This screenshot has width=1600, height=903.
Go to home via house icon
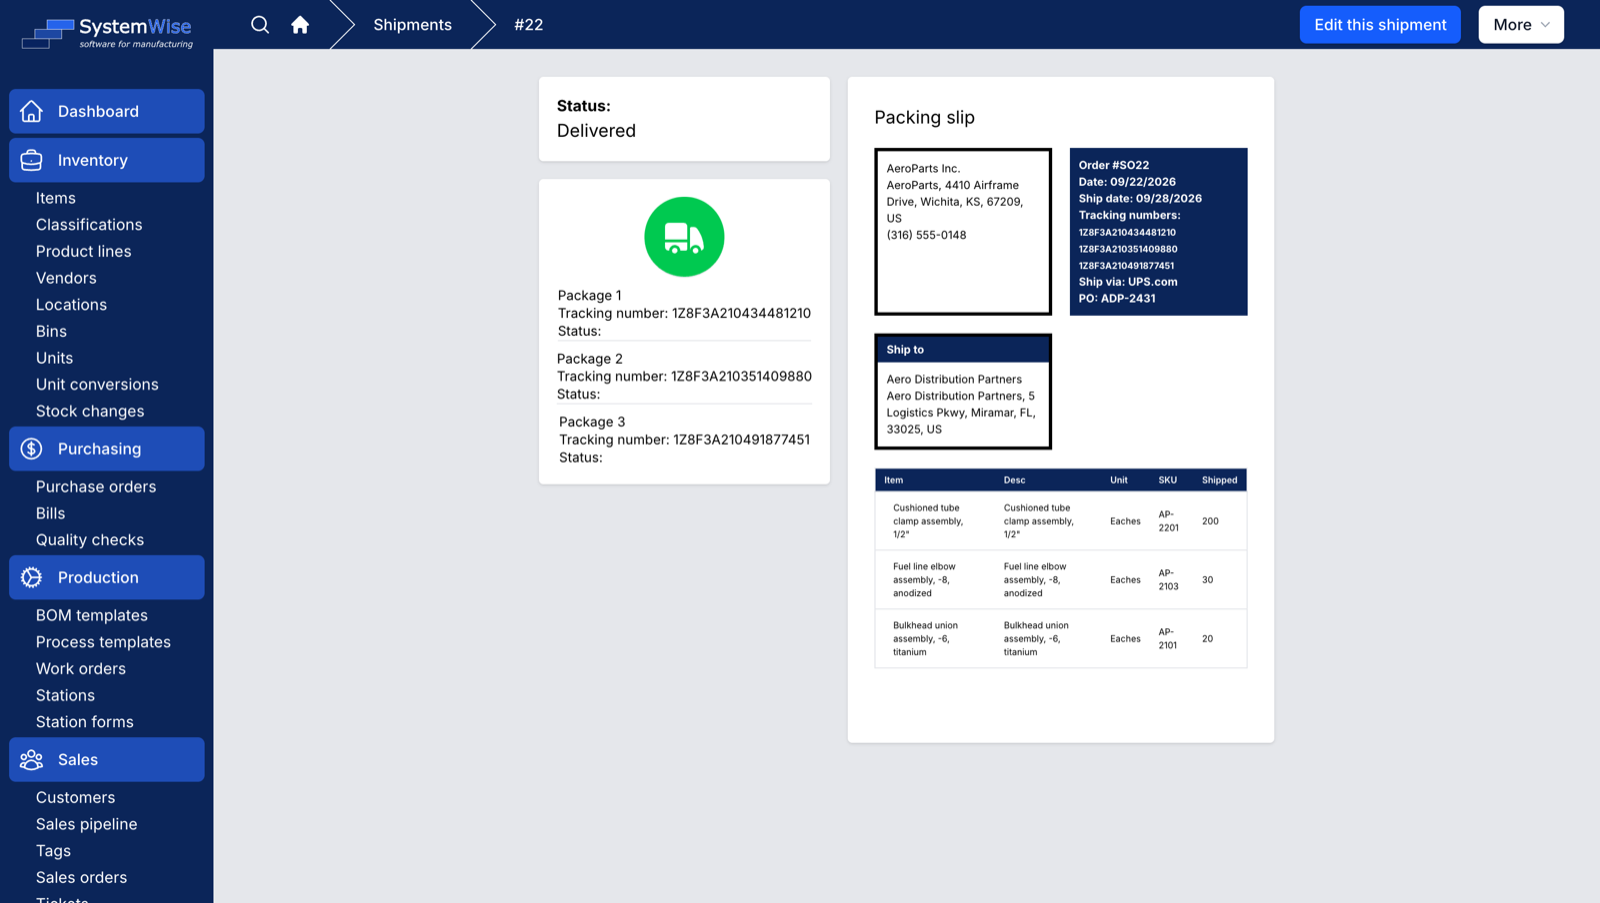point(300,25)
